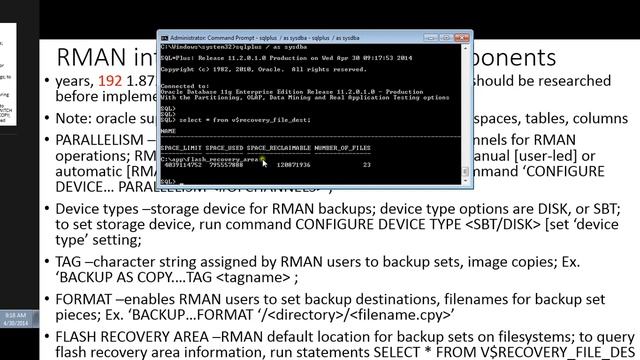Click the taskbar clock showing 9:18 AM
The image size is (640, 360).
pyautogui.click(x=16, y=319)
